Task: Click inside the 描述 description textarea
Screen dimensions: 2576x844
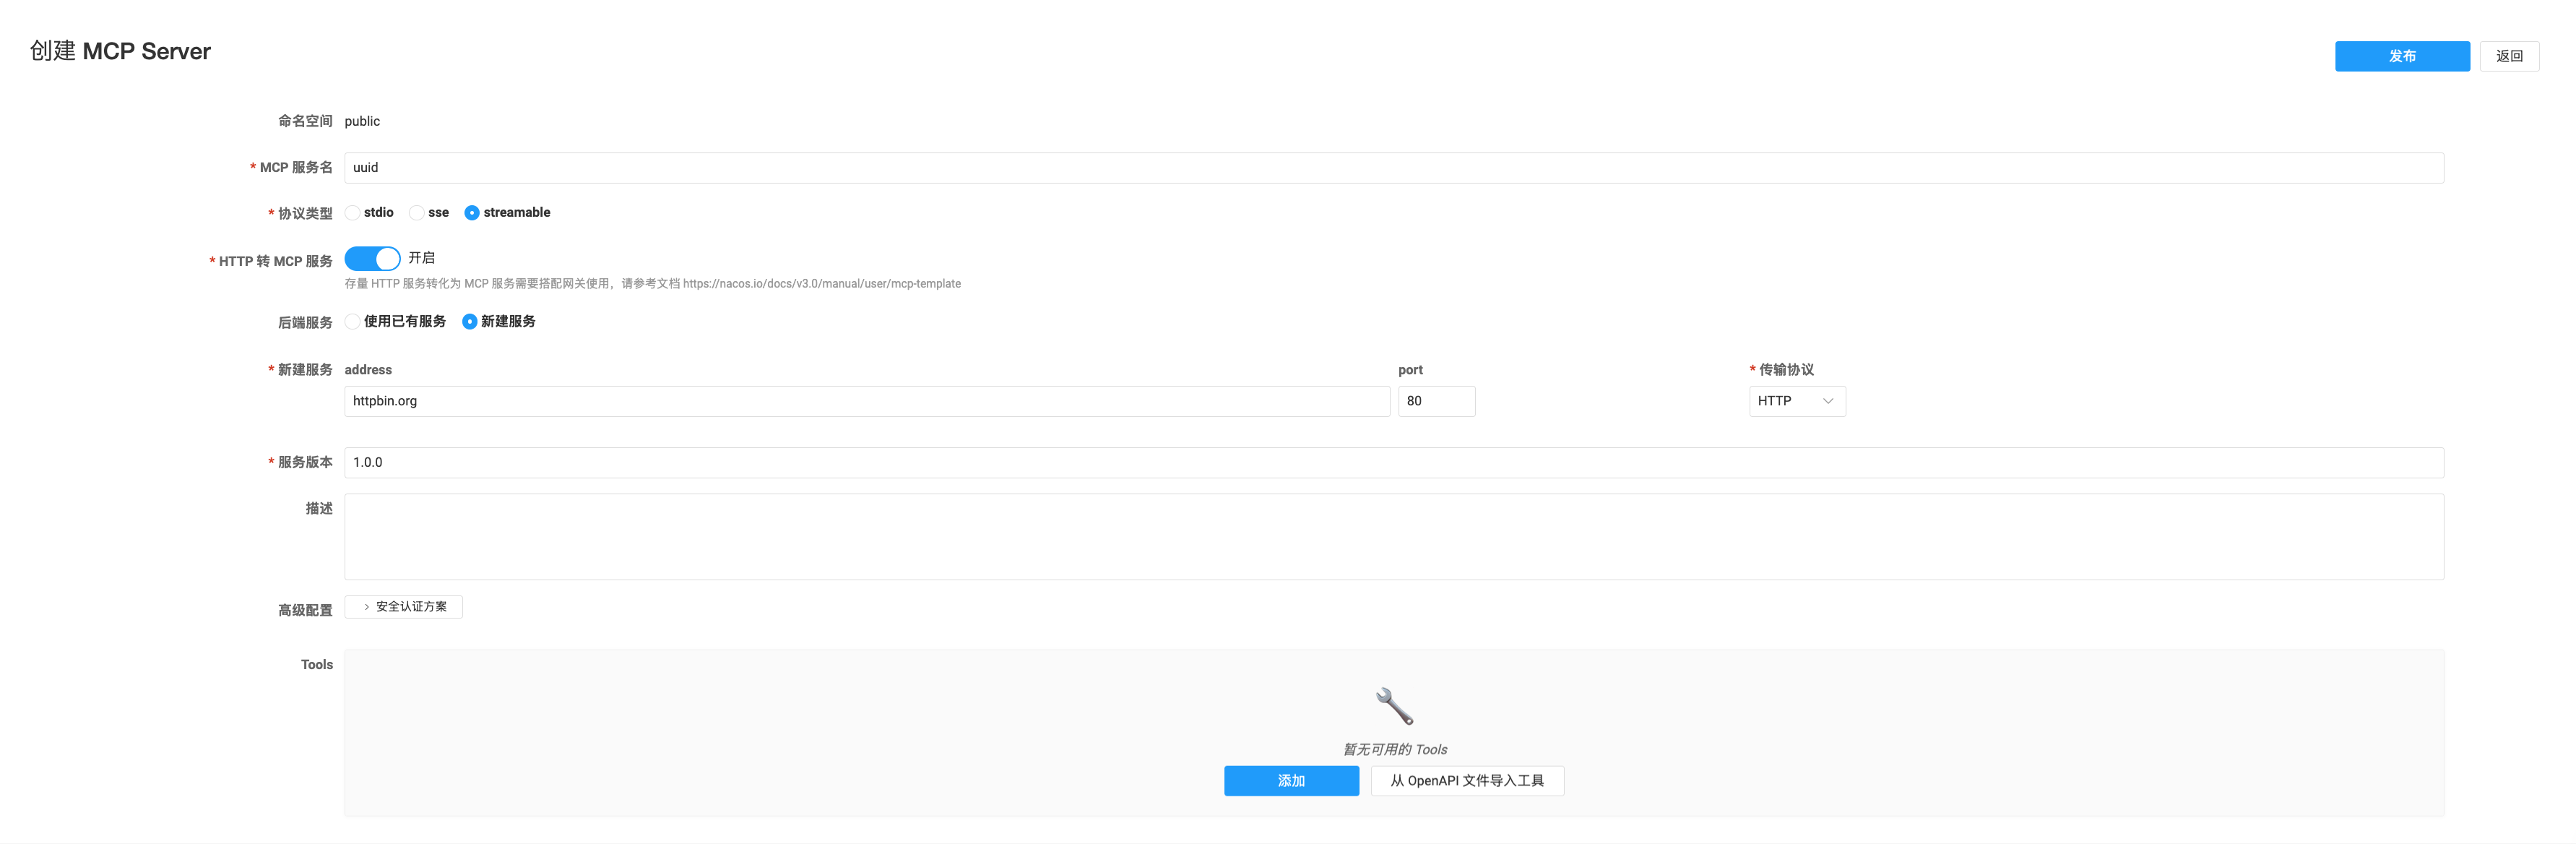Action: tap(1393, 537)
